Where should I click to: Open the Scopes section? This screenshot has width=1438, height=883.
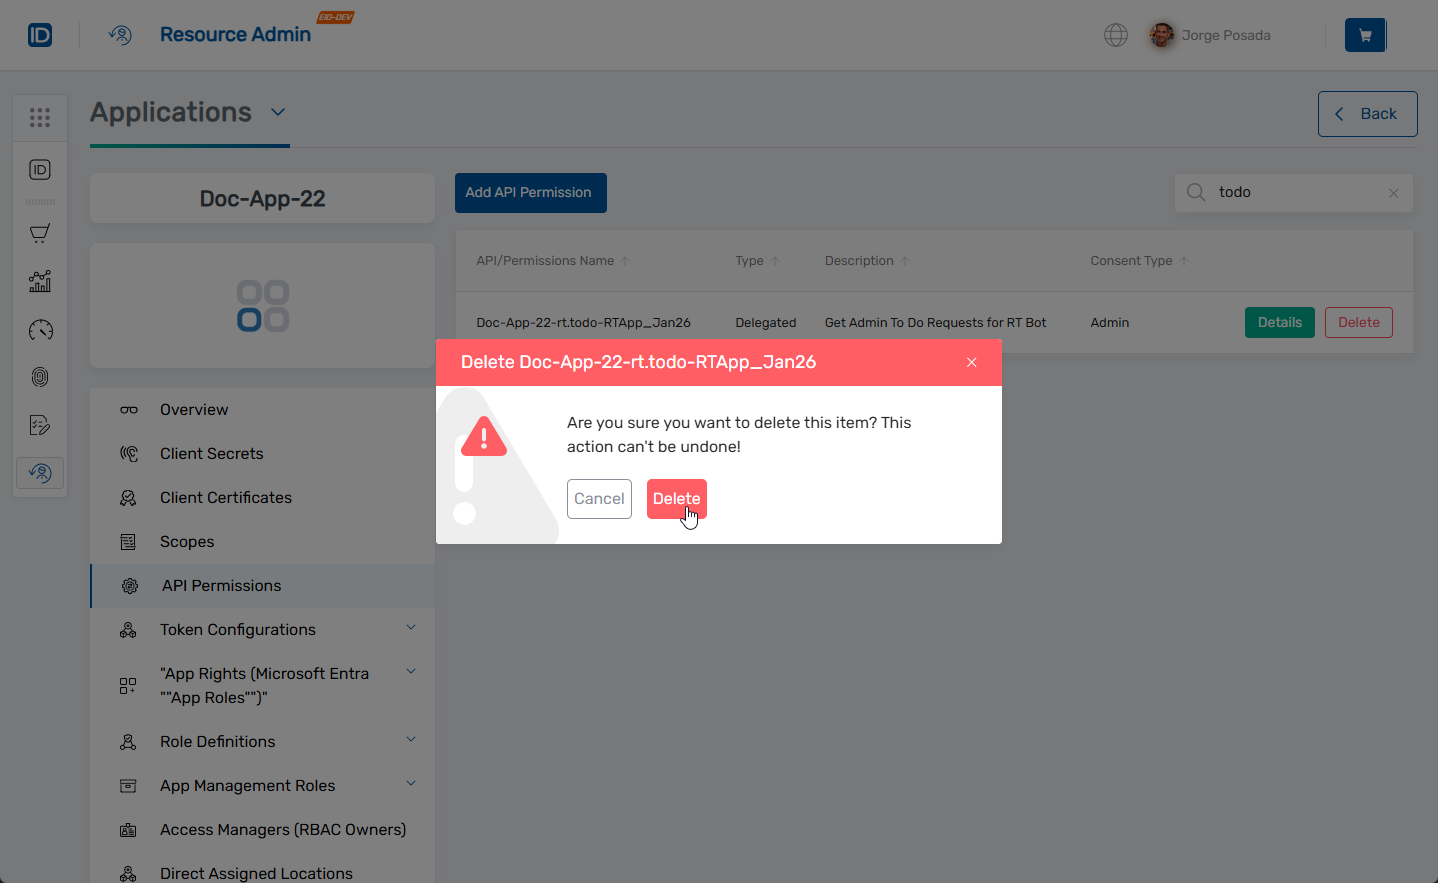(x=187, y=541)
